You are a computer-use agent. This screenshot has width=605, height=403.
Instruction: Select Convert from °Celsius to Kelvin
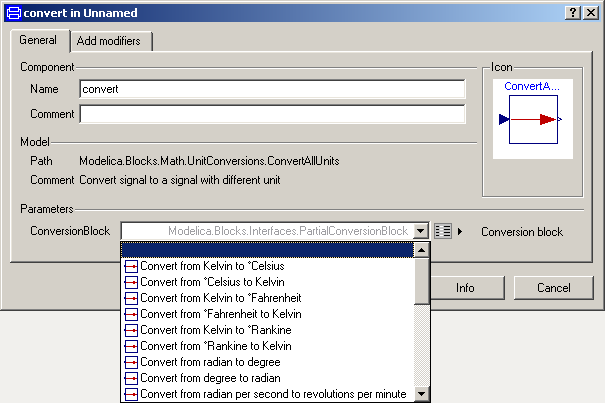click(211, 282)
